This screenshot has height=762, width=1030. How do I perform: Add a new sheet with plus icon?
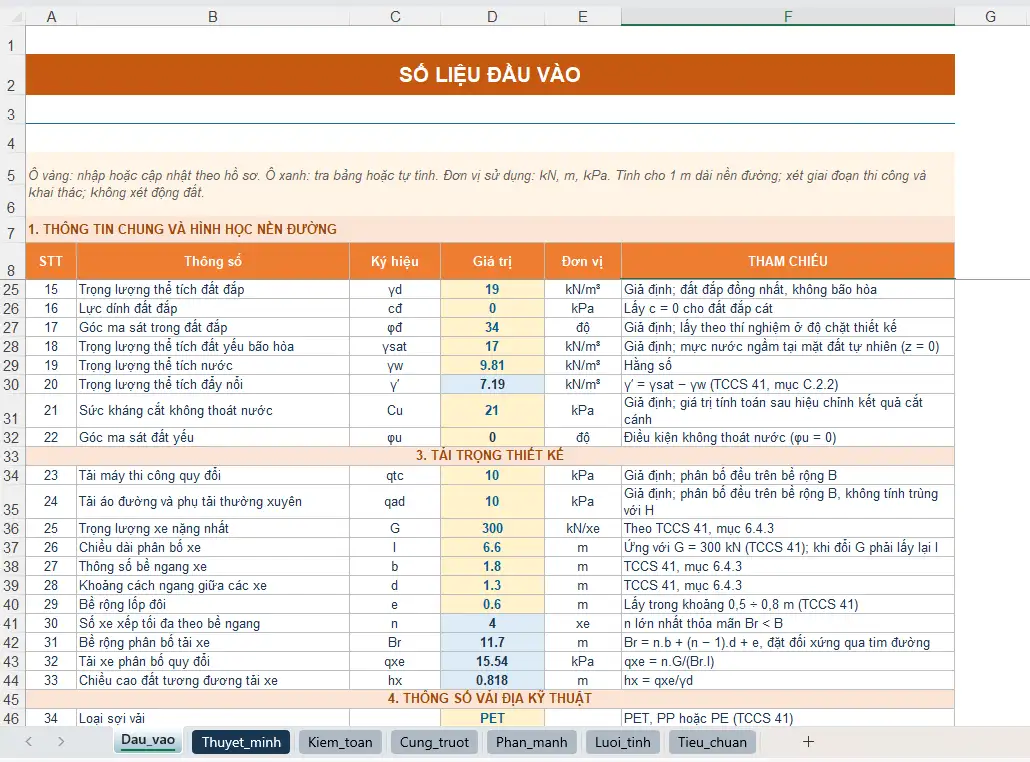(808, 742)
